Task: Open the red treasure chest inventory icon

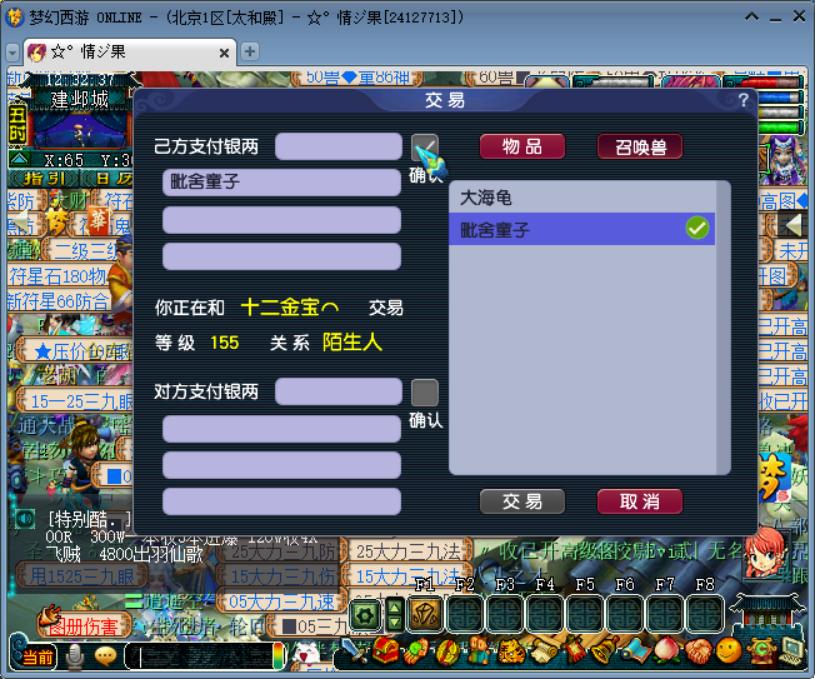Action: click(386, 650)
